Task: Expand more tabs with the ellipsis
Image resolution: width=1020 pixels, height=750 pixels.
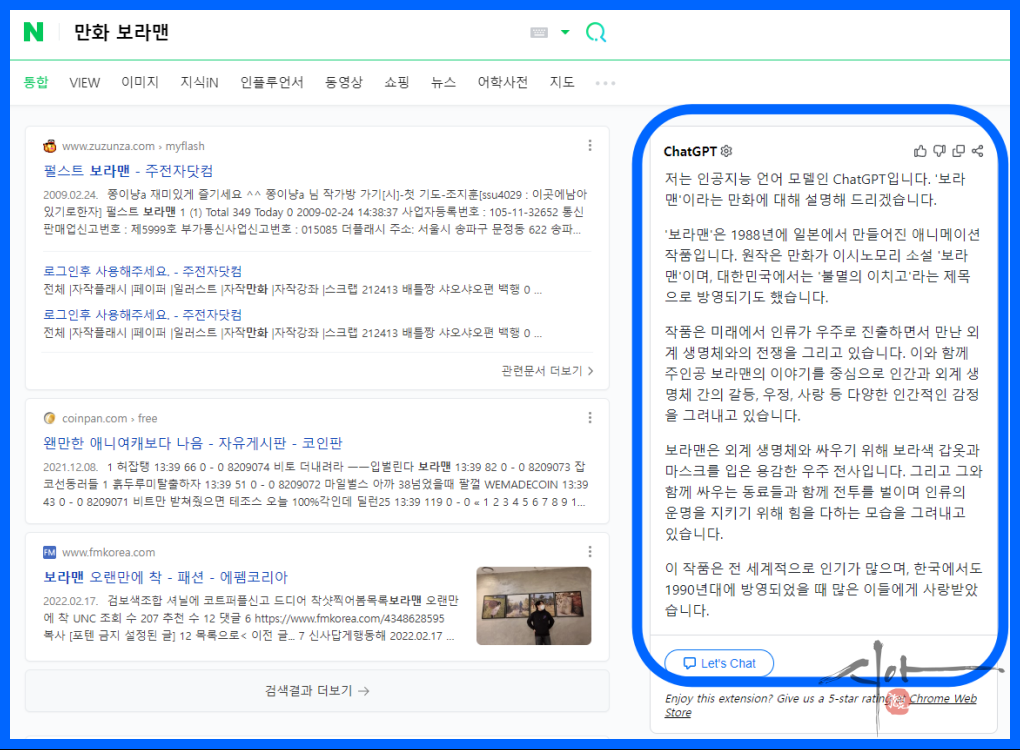Action: click(605, 83)
